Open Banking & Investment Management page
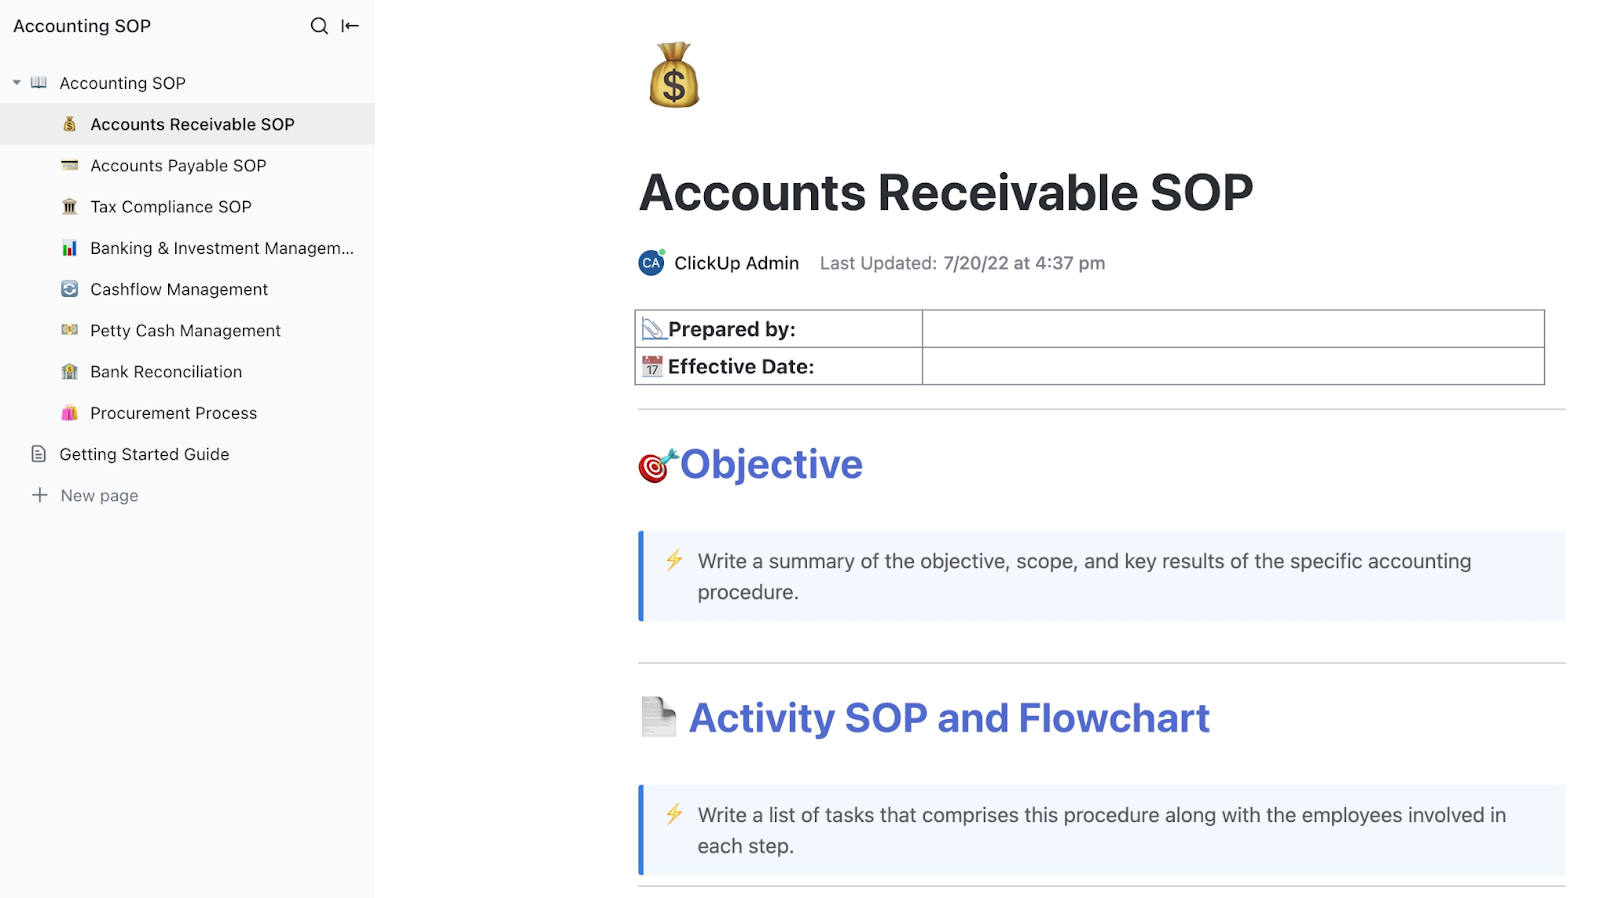The width and height of the screenshot is (1600, 898). [x=221, y=248]
